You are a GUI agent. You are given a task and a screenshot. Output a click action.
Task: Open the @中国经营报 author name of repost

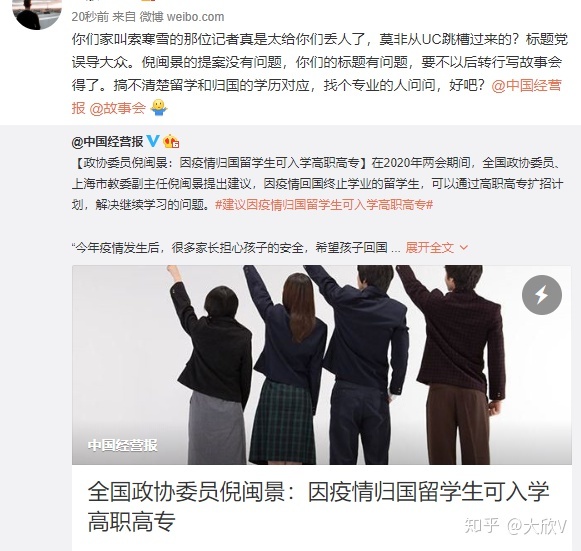tap(107, 142)
